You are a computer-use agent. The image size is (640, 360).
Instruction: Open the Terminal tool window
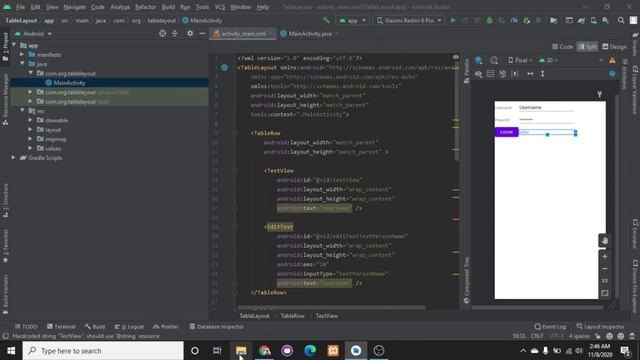61,327
